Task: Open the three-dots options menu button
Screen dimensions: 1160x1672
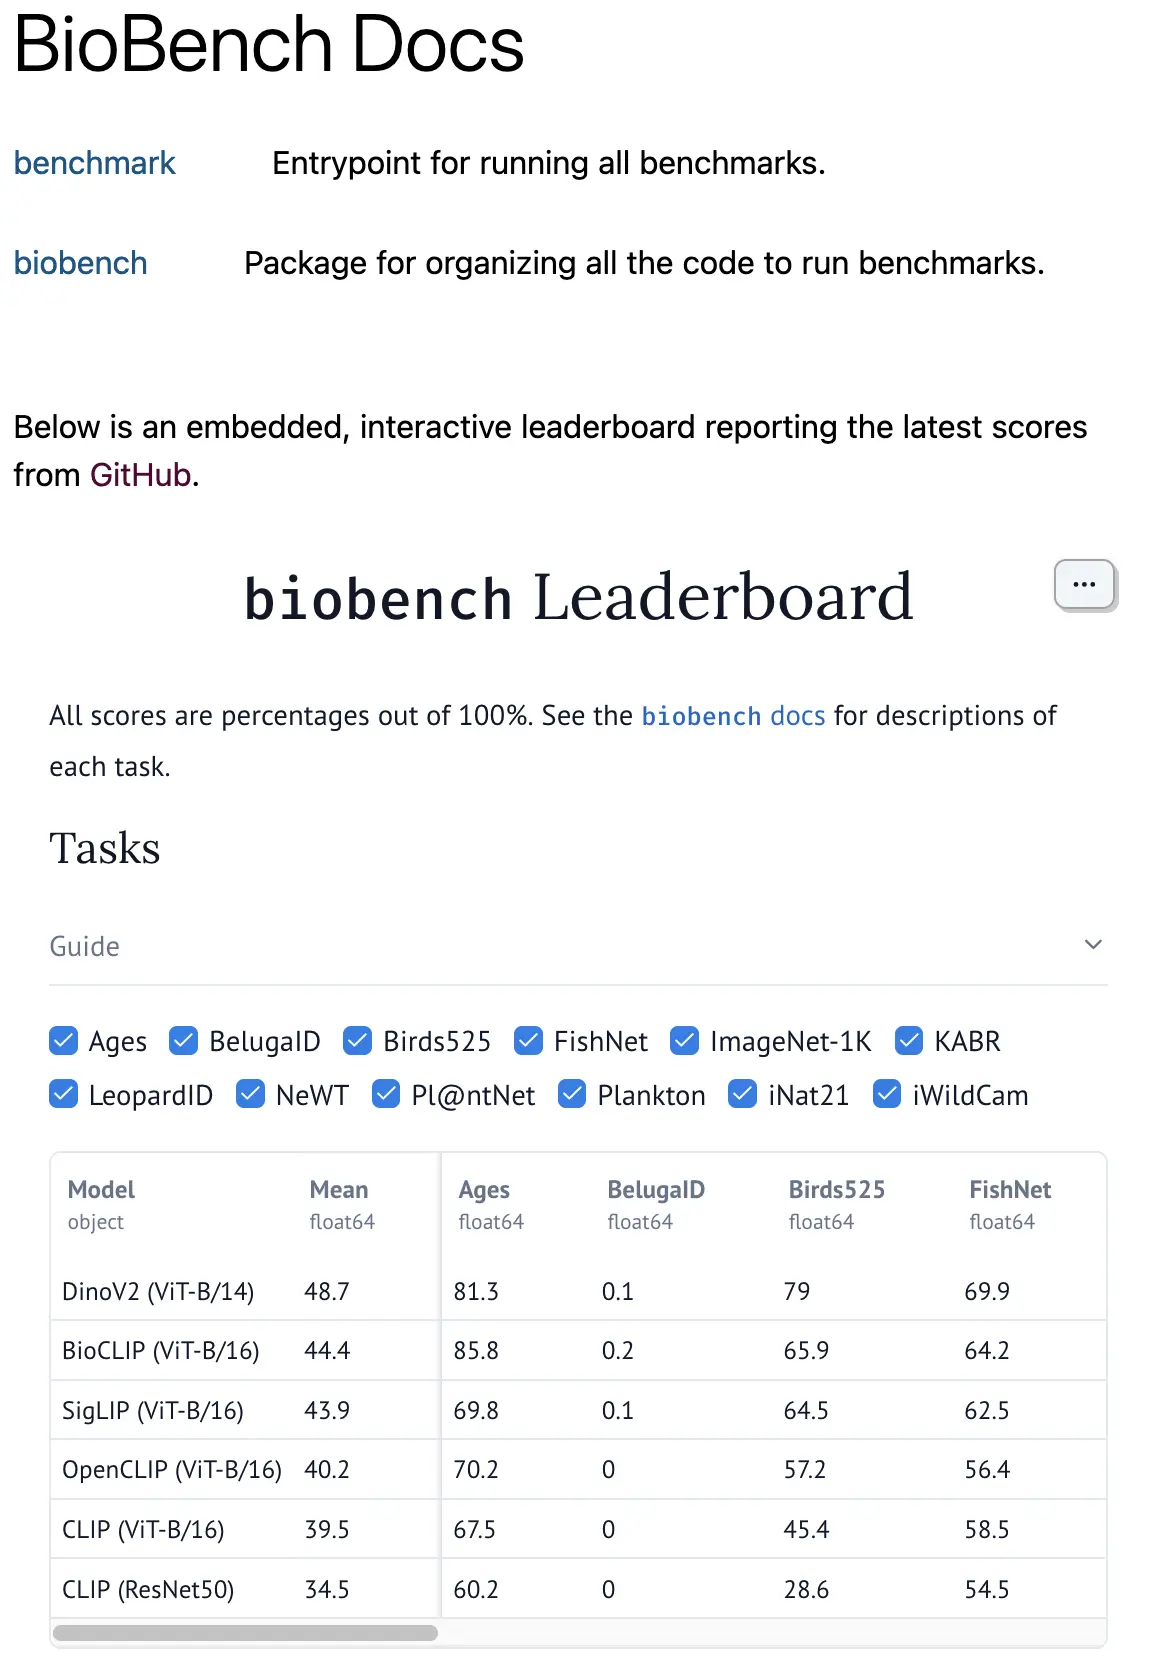Action: pyautogui.click(x=1084, y=584)
